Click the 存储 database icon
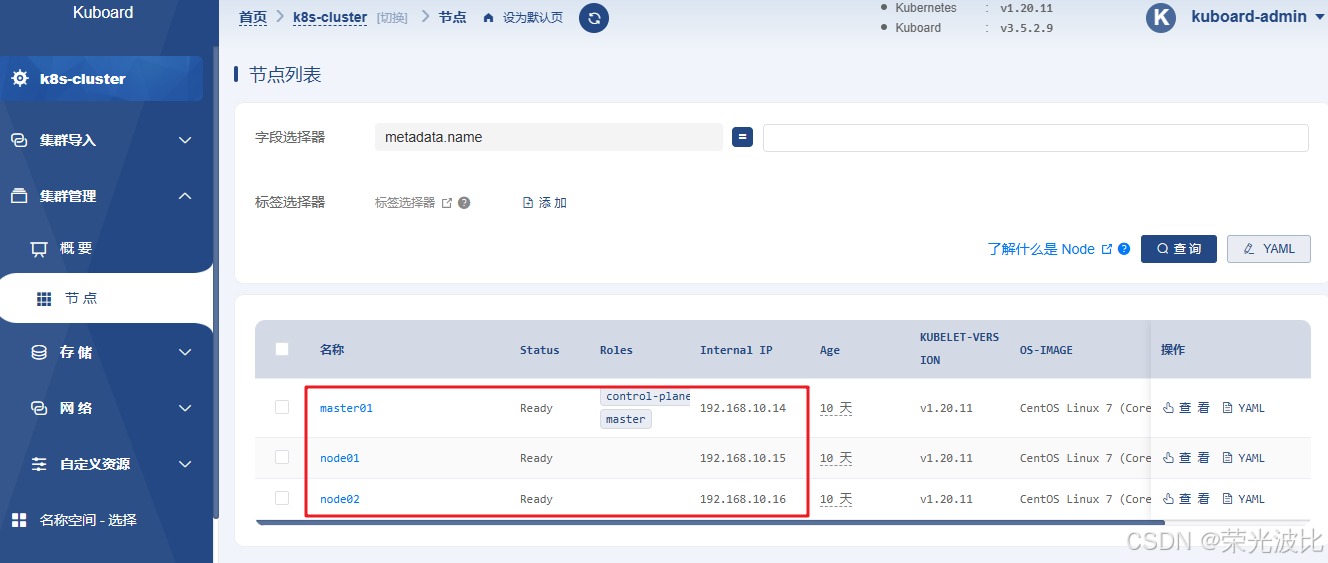The height and width of the screenshot is (563, 1328). click(x=39, y=352)
